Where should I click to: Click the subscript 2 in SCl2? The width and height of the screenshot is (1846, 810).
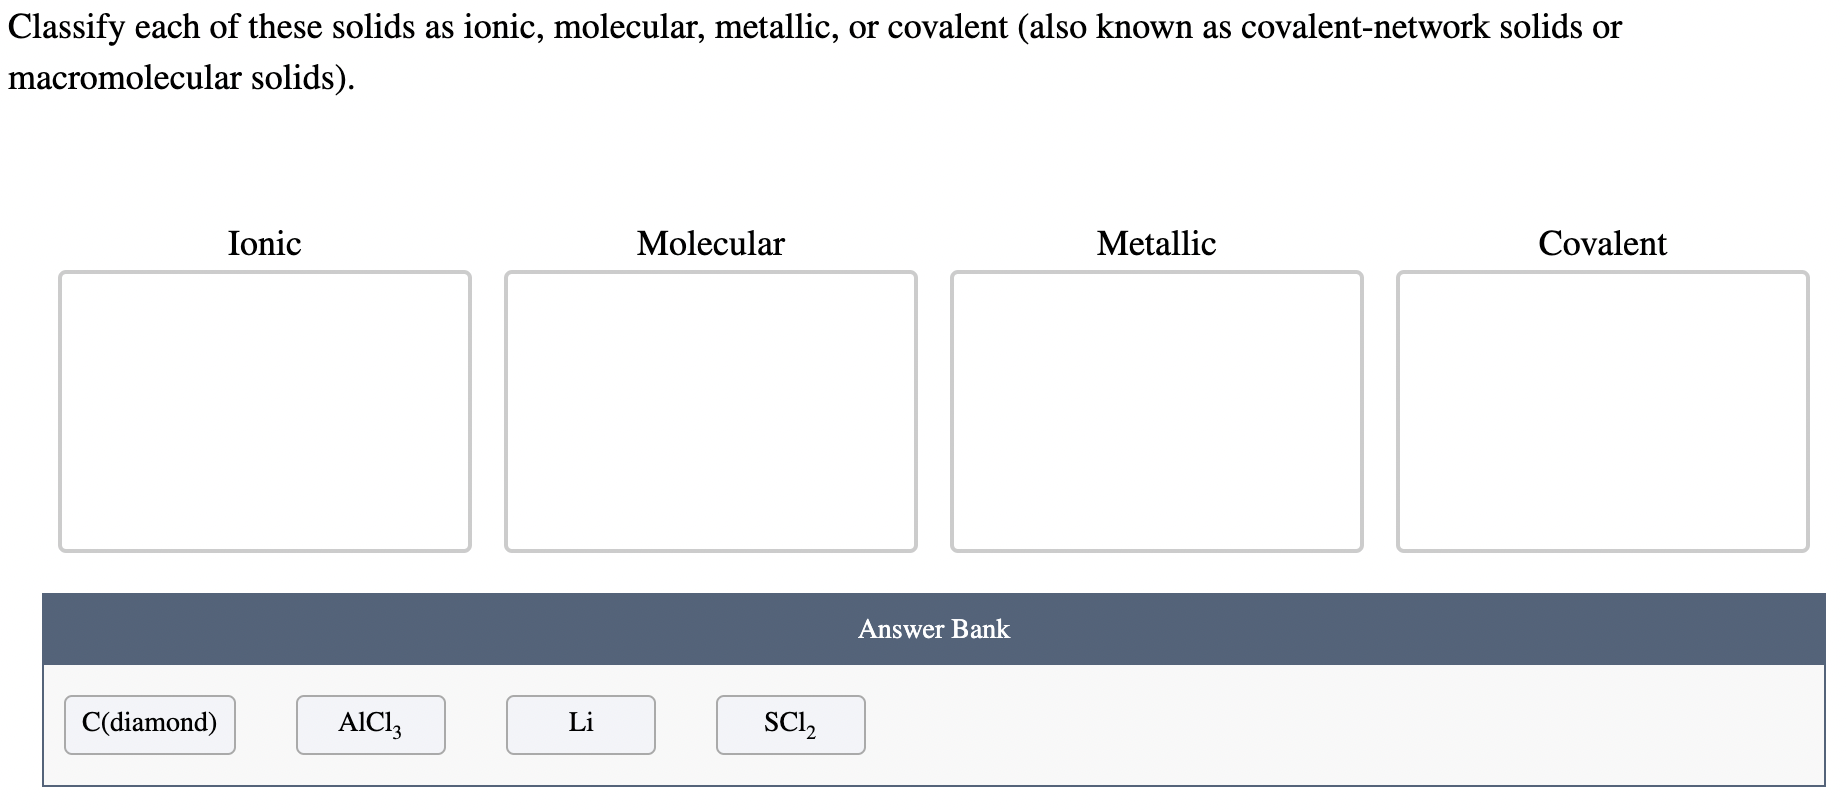812,733
